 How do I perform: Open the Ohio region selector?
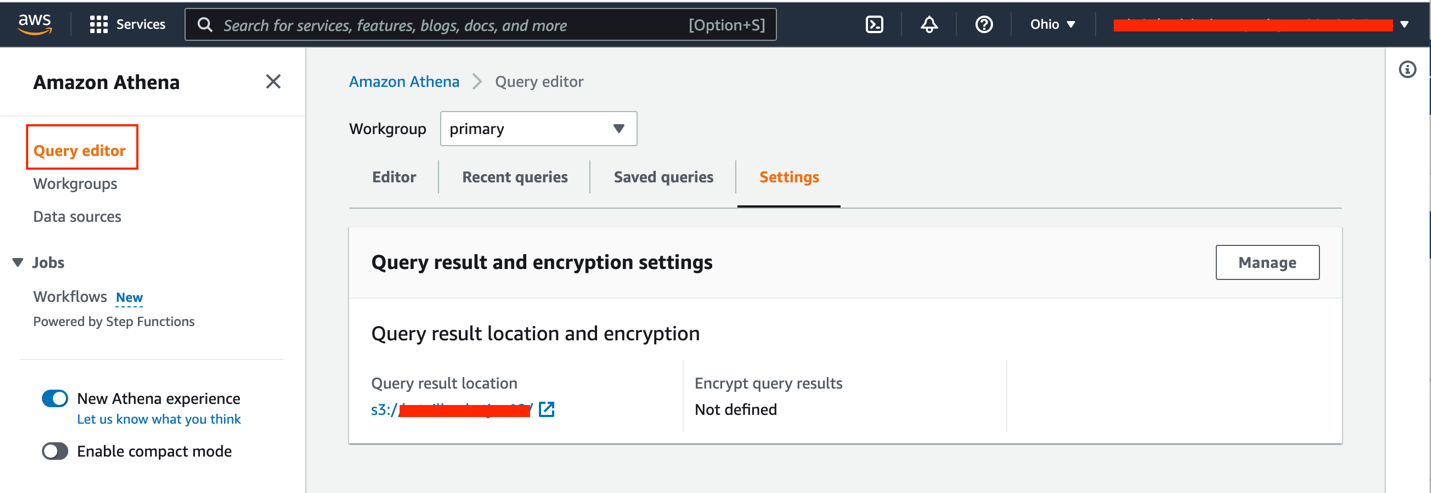pos(1053,24)
